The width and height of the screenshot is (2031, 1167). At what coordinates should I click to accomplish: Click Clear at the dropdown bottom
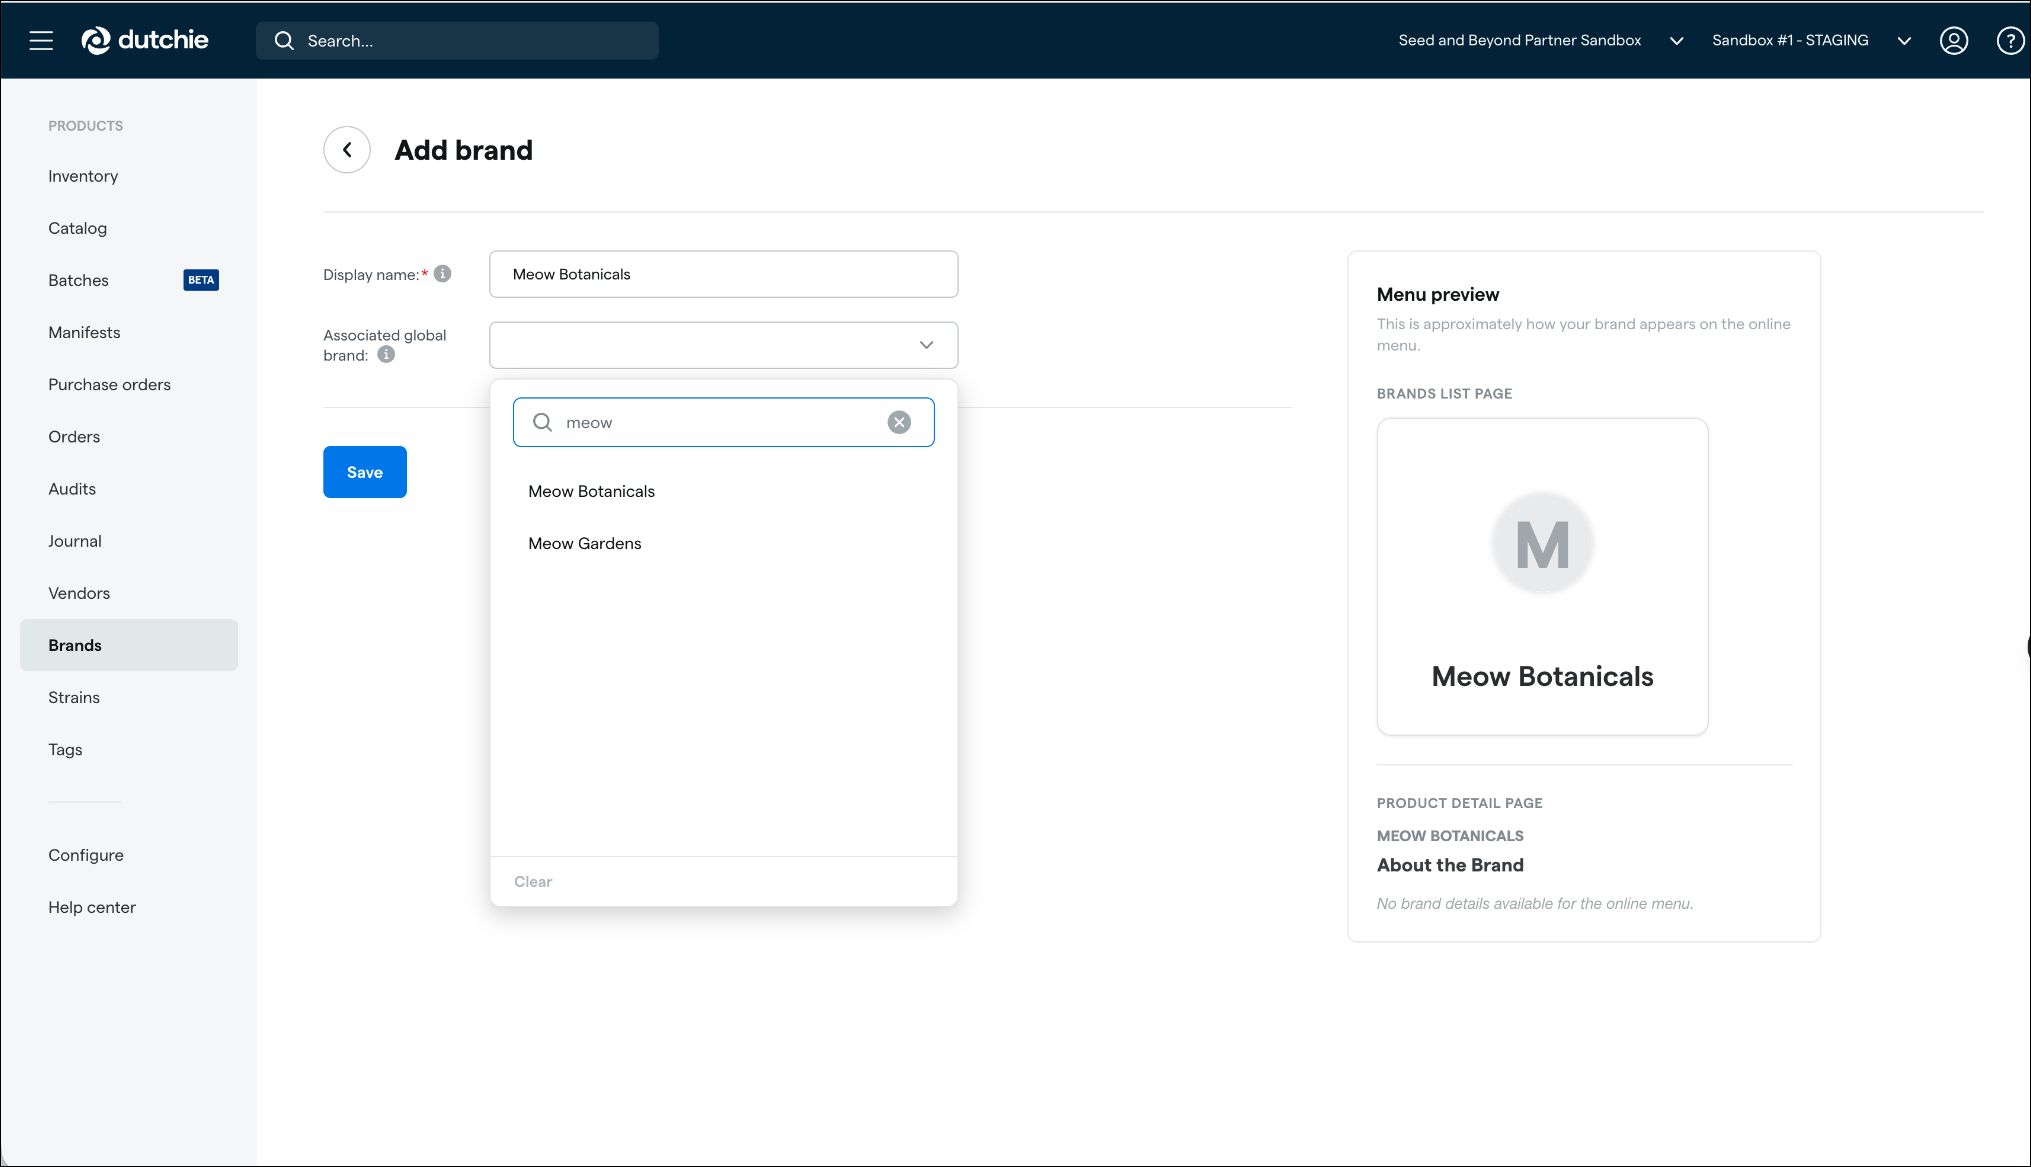(533, 881)
